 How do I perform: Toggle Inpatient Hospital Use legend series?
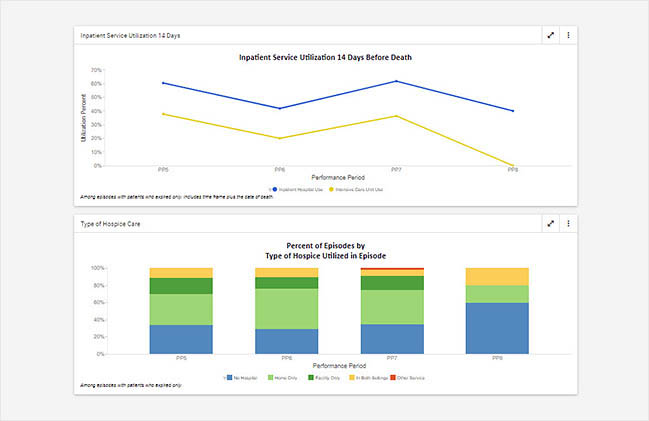(297, 188)
